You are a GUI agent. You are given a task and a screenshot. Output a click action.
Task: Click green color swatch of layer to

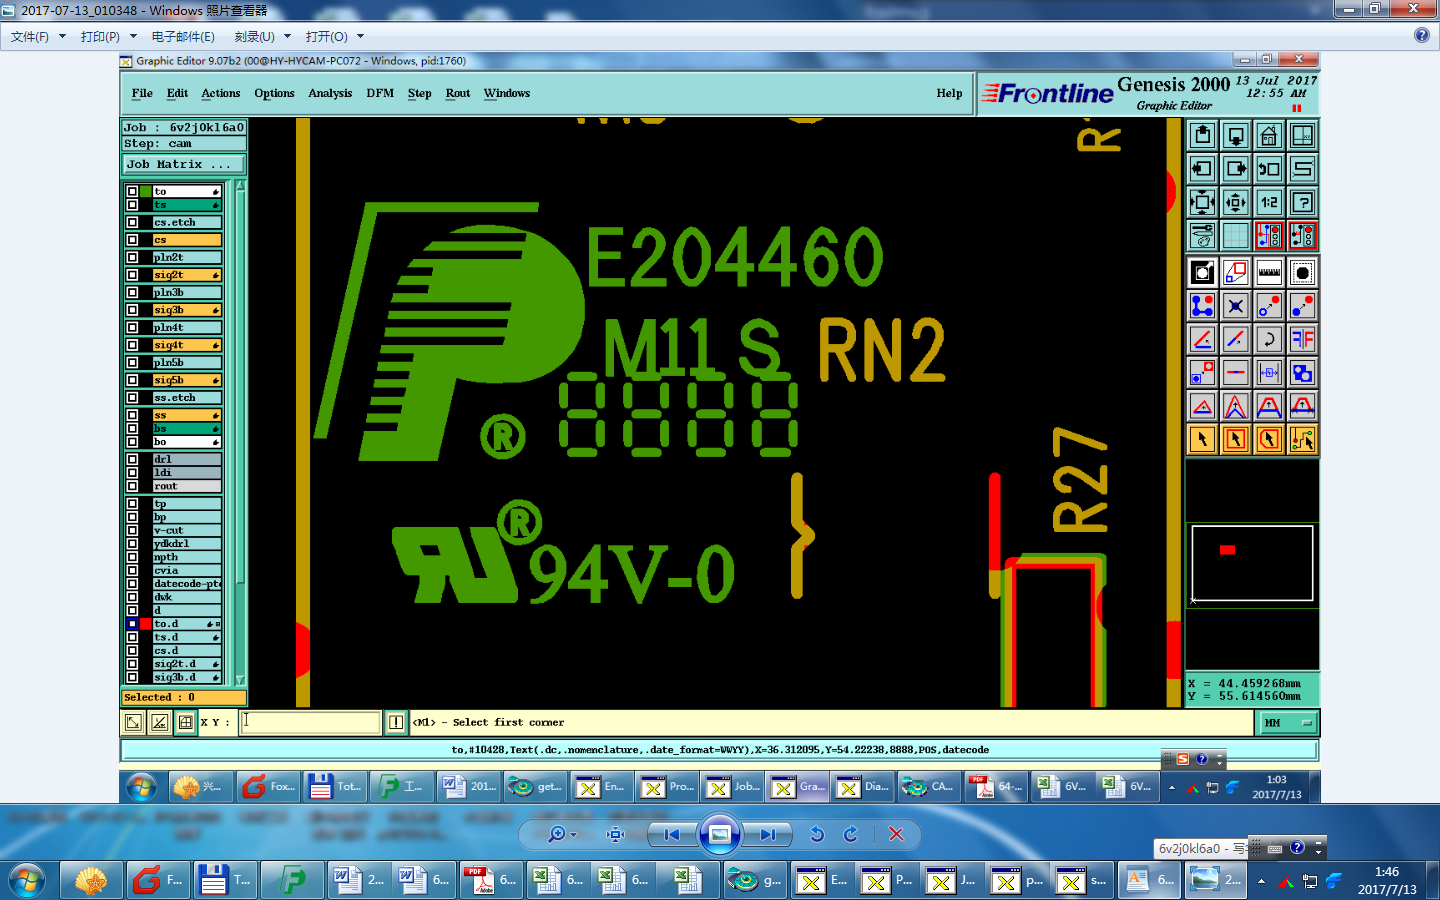(x=145, y=191)
